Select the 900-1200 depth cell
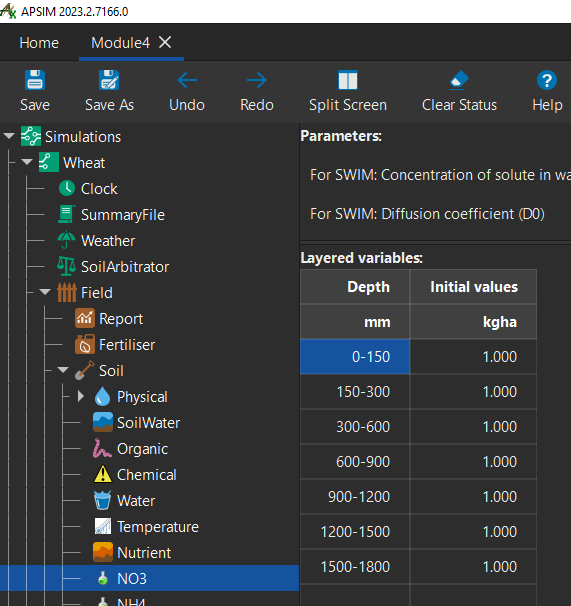Viewport: 571px width, 606px height. point(355,497)
